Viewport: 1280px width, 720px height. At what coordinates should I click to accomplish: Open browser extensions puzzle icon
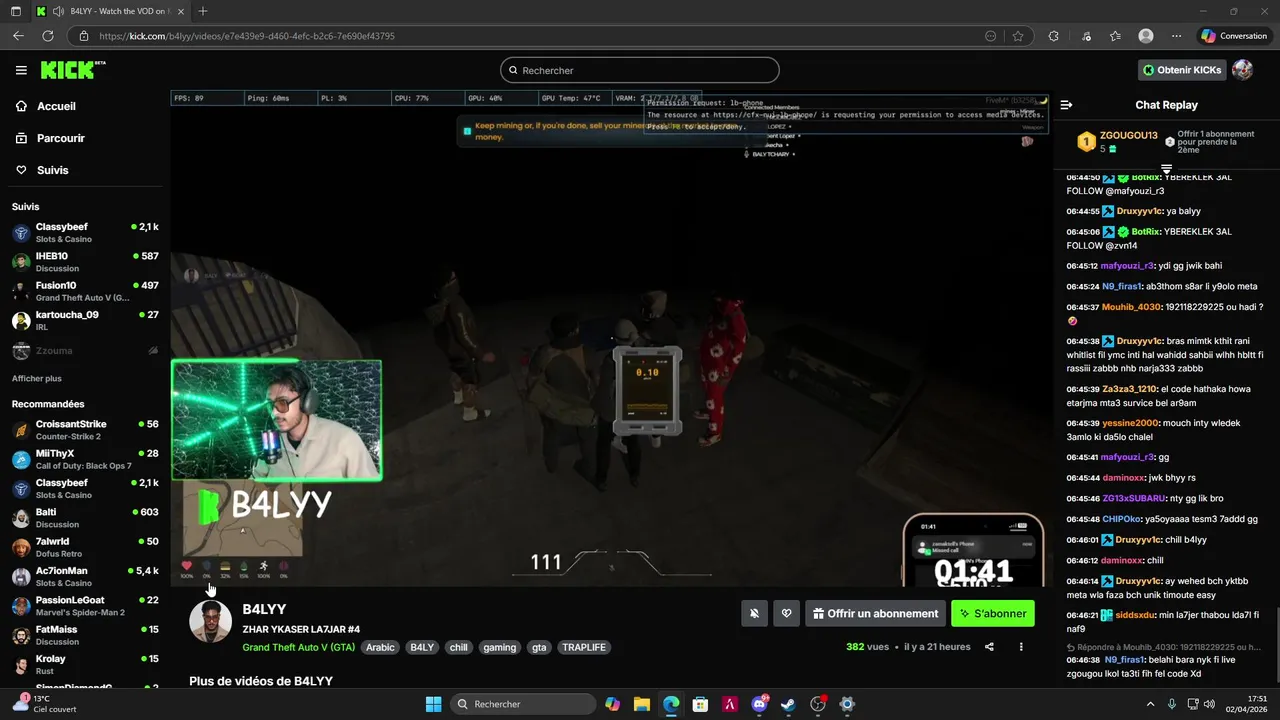click(1053, 36)
